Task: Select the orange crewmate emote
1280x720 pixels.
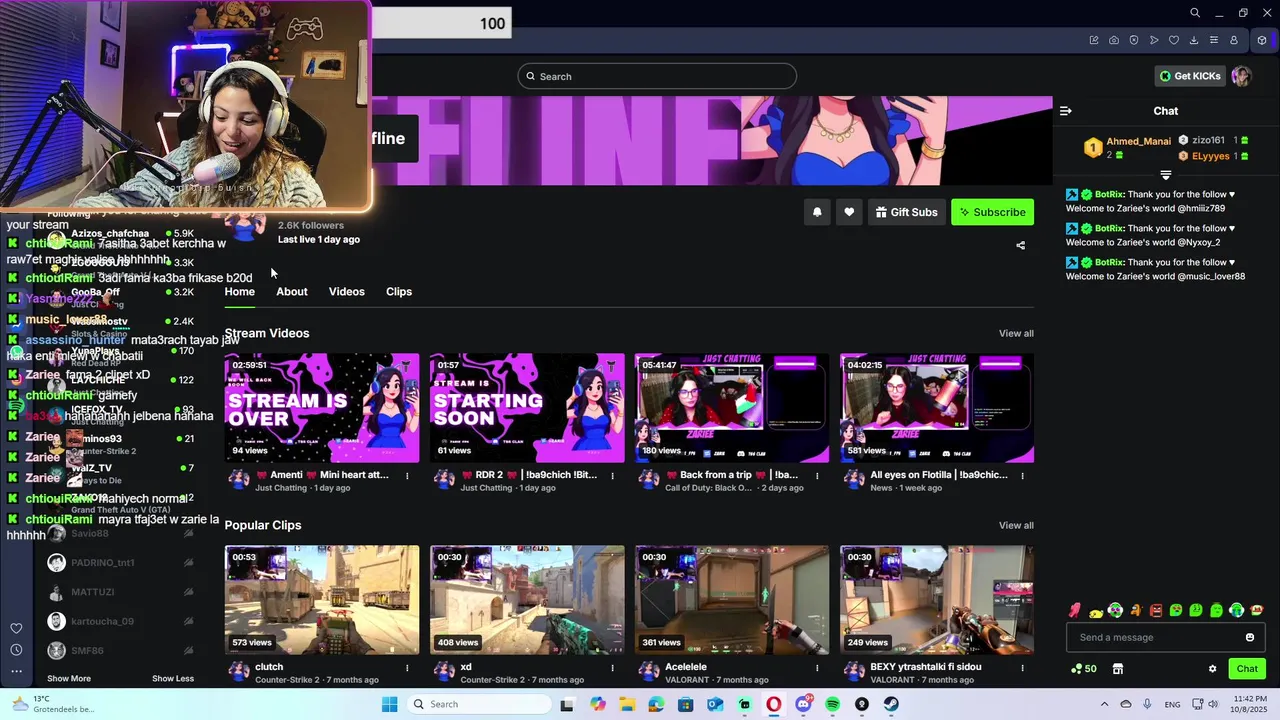Action: tap(1135, 610)
